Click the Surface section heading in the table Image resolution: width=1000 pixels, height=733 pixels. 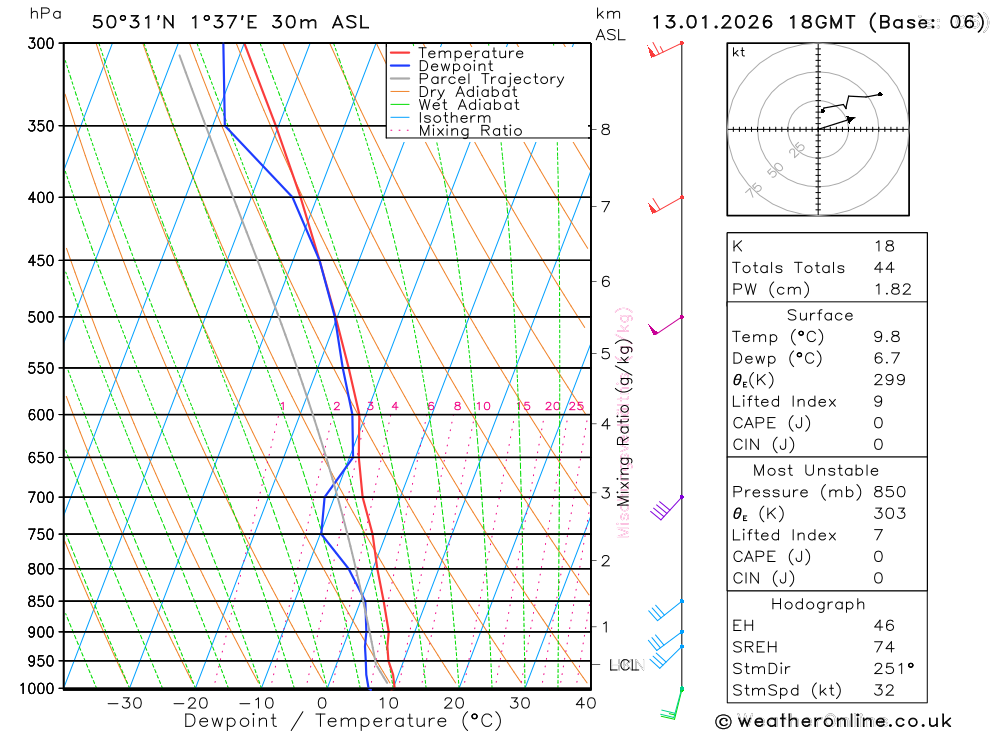[820, 315]
